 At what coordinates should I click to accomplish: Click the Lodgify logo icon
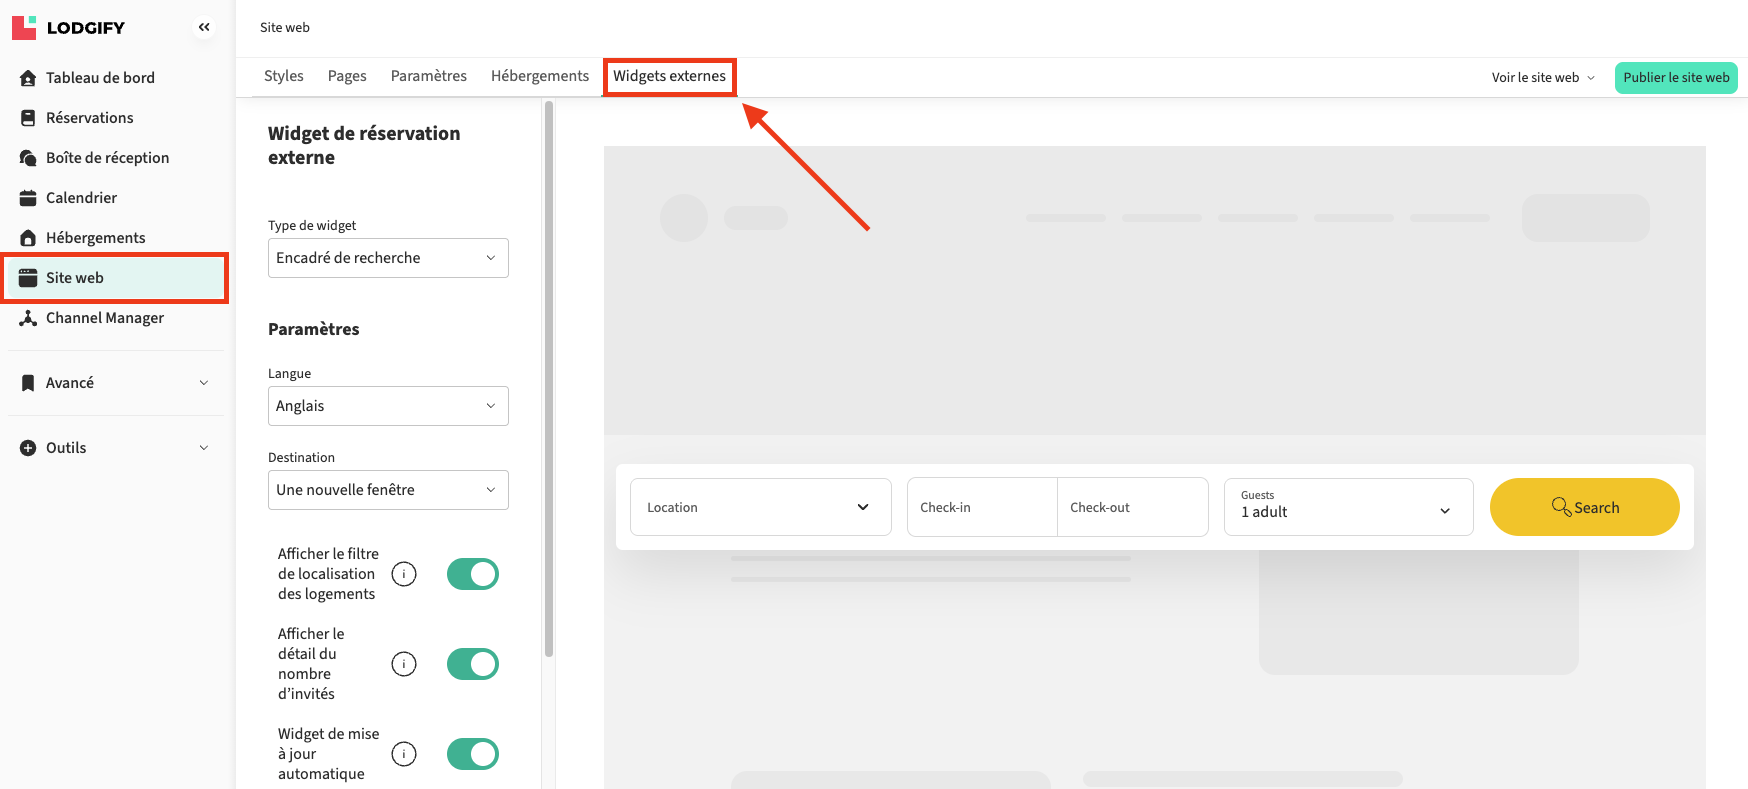point(24,27)
